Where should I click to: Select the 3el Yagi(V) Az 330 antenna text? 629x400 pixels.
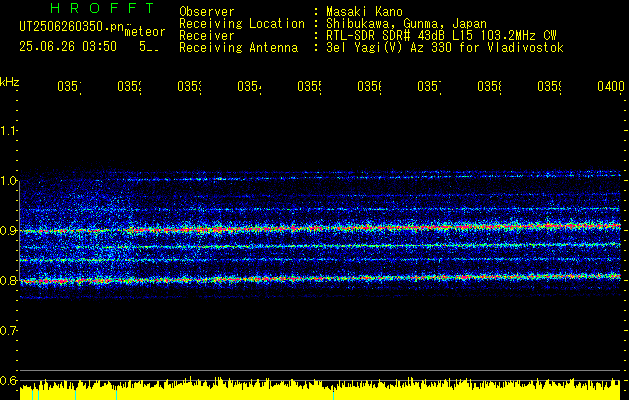(445, 48)
